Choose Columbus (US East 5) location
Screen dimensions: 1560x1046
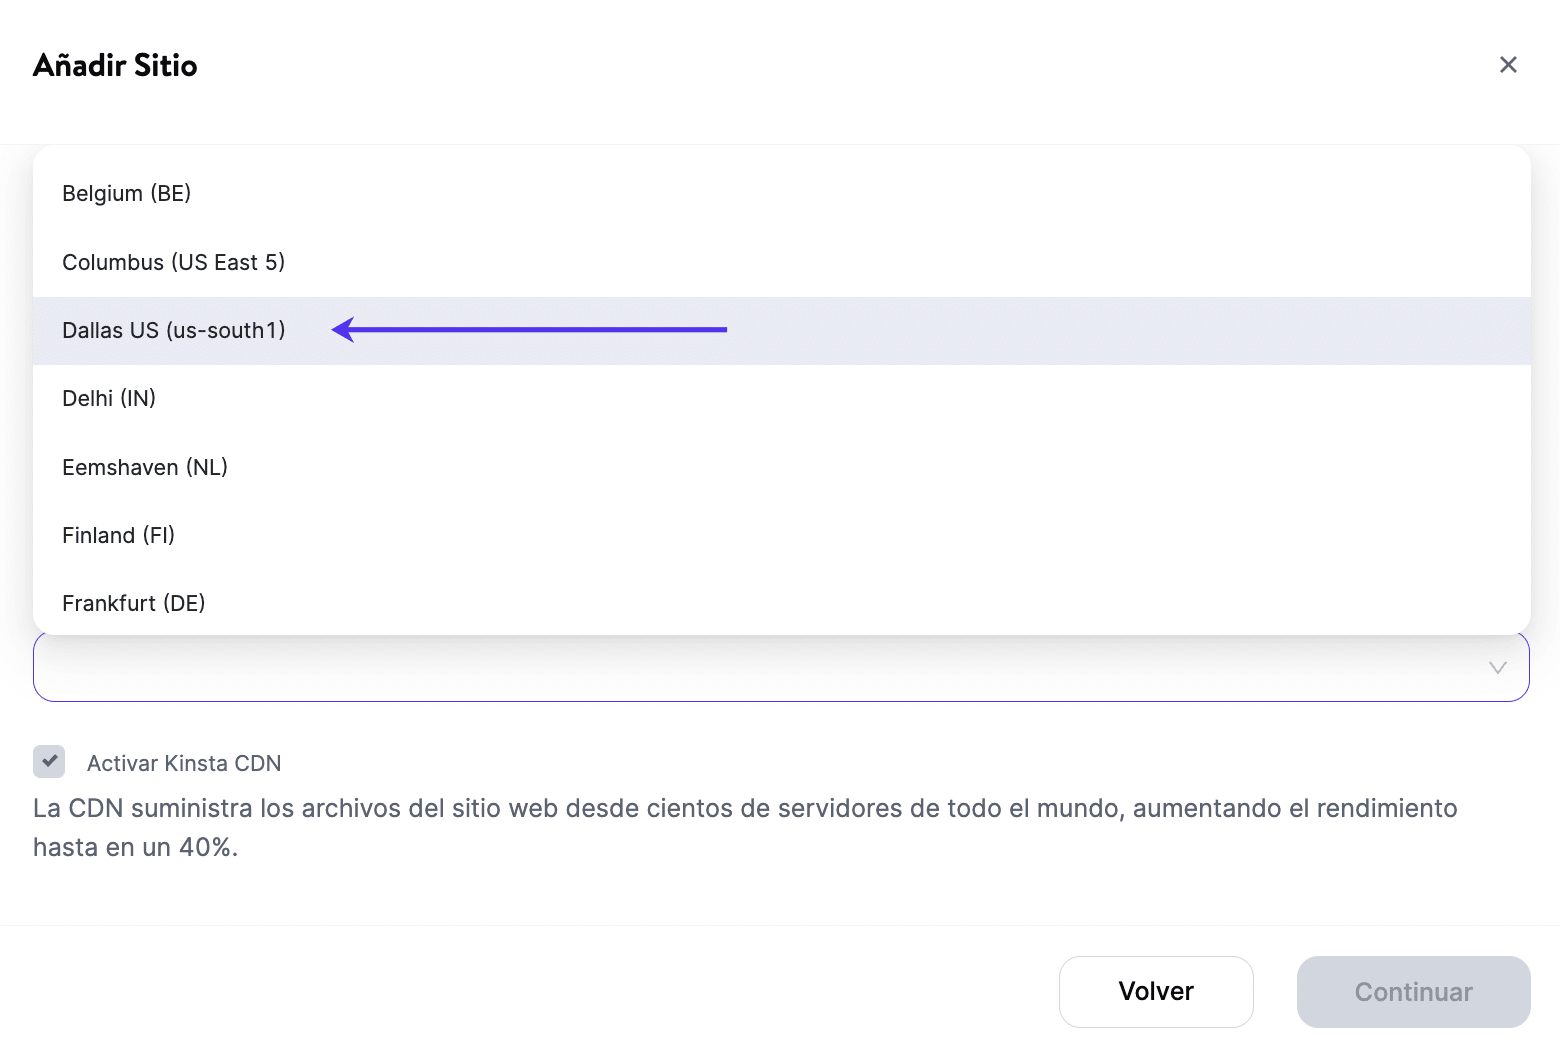pyautogui.click(x=174, y=262)
